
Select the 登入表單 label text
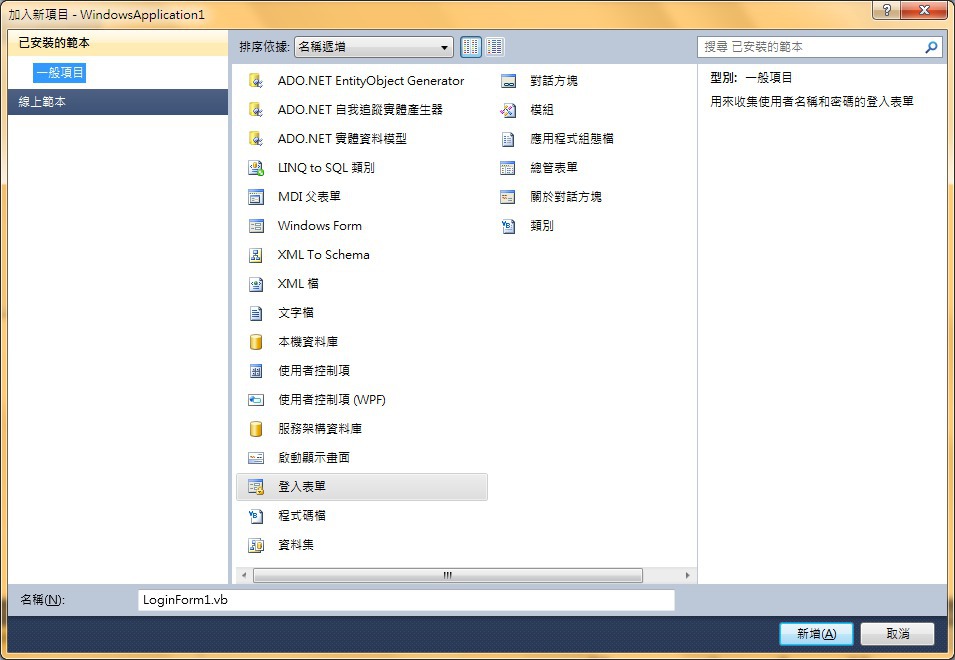click(x=302, y=486)
